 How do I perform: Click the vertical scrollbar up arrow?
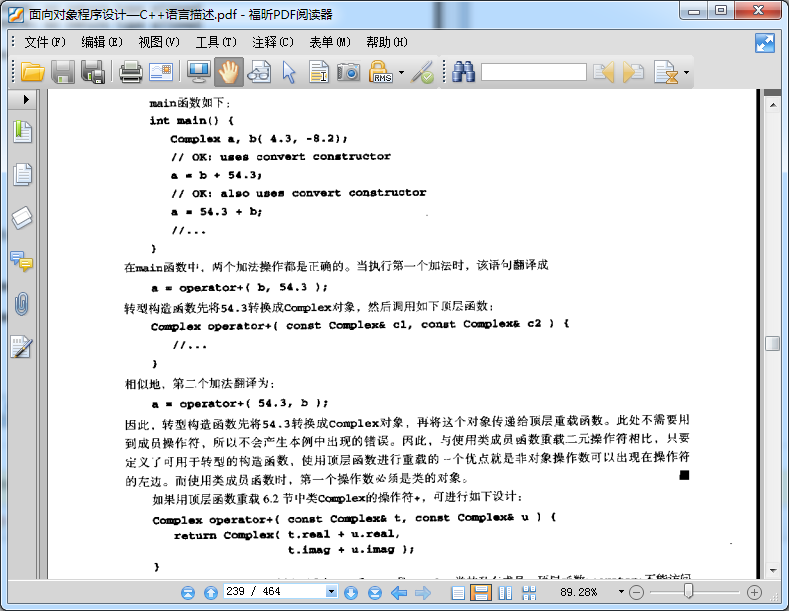772,105
